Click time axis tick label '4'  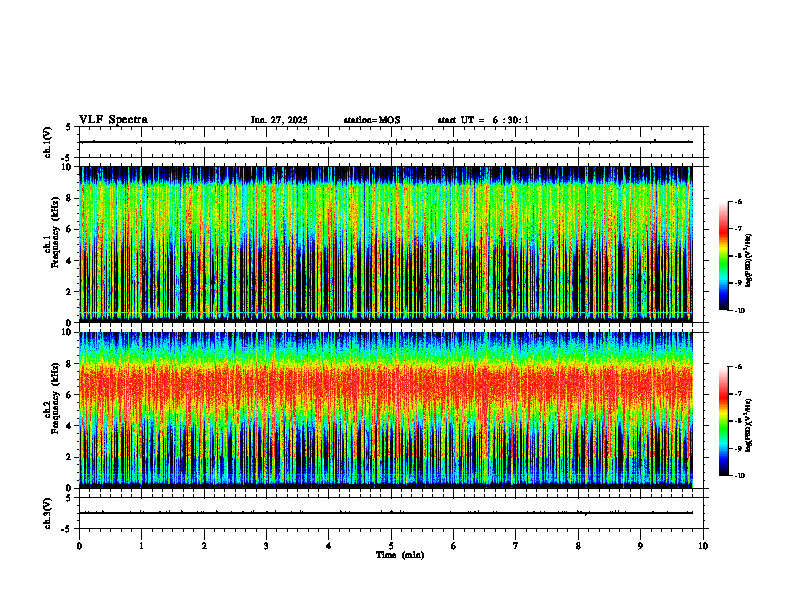[x=329, y=546]
